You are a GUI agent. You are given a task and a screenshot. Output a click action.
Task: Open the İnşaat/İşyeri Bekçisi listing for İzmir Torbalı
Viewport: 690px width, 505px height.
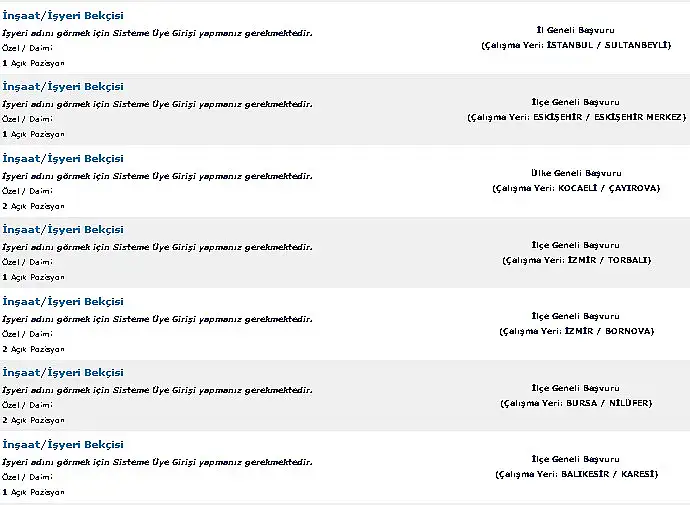point(63,230)
